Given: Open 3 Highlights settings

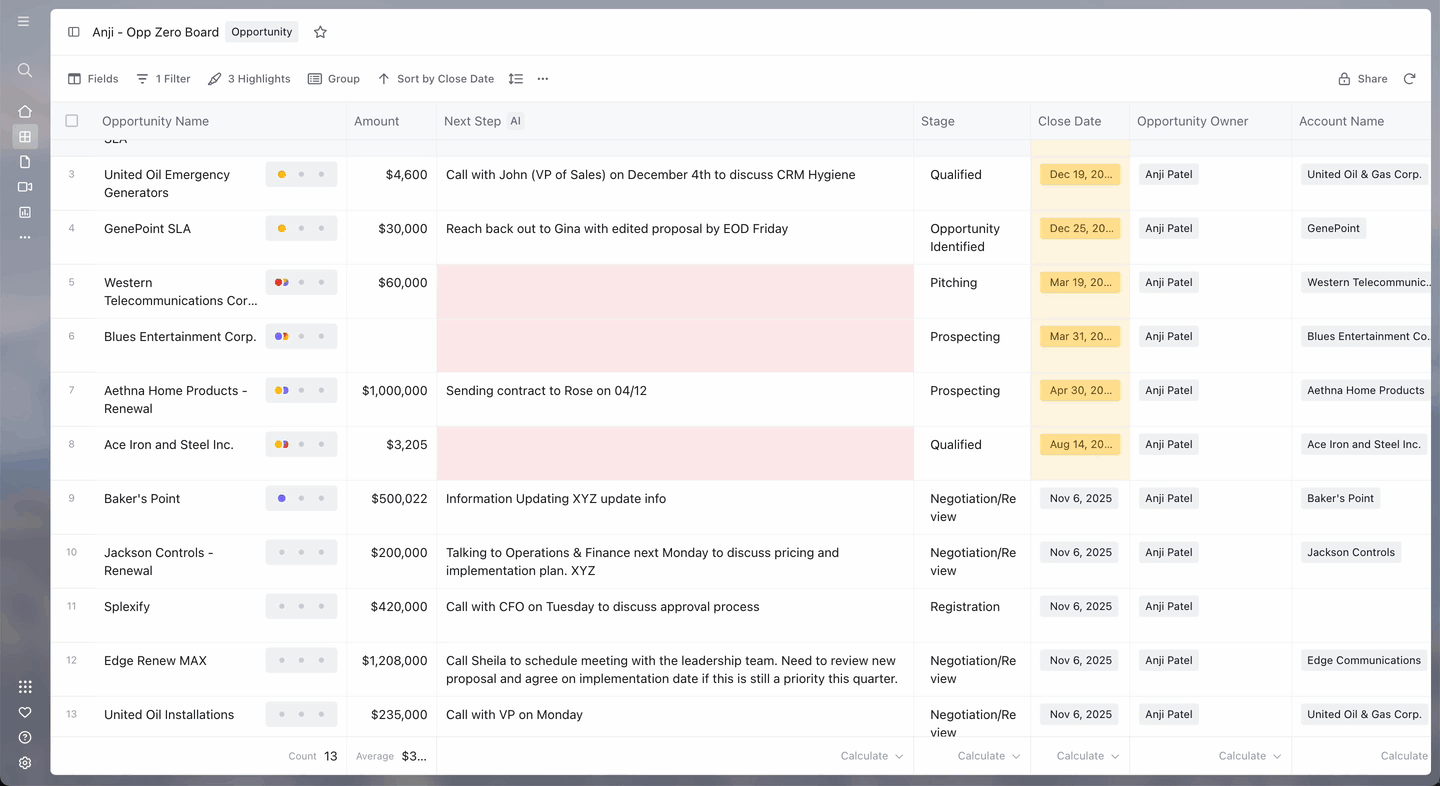Looking at the screenshot, I should [x=249, y=79].
